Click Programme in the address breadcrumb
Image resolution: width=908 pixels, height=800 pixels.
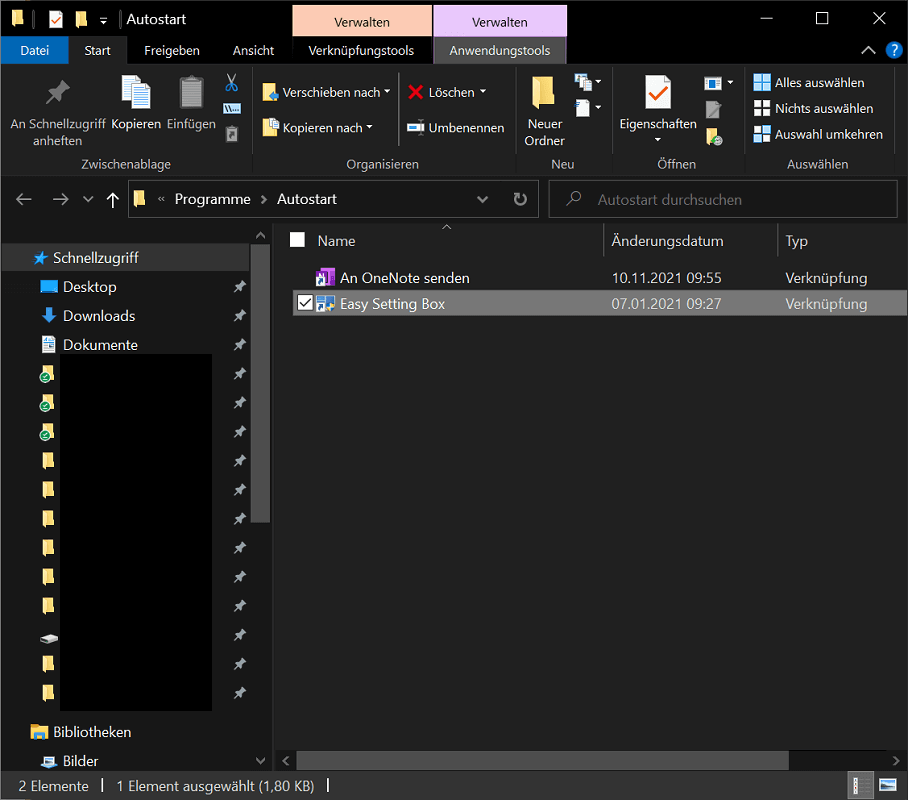(213, 199)
